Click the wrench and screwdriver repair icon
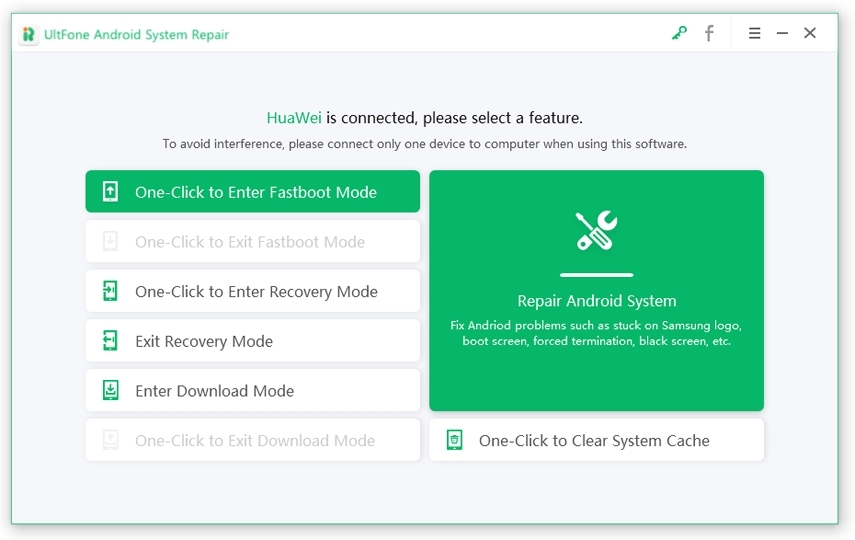855x540 pixels. click(x=596, y=231)
